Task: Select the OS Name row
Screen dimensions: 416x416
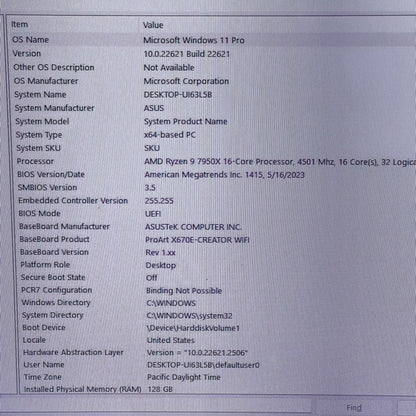Action: pyautogui.click(x=212, y=40)
